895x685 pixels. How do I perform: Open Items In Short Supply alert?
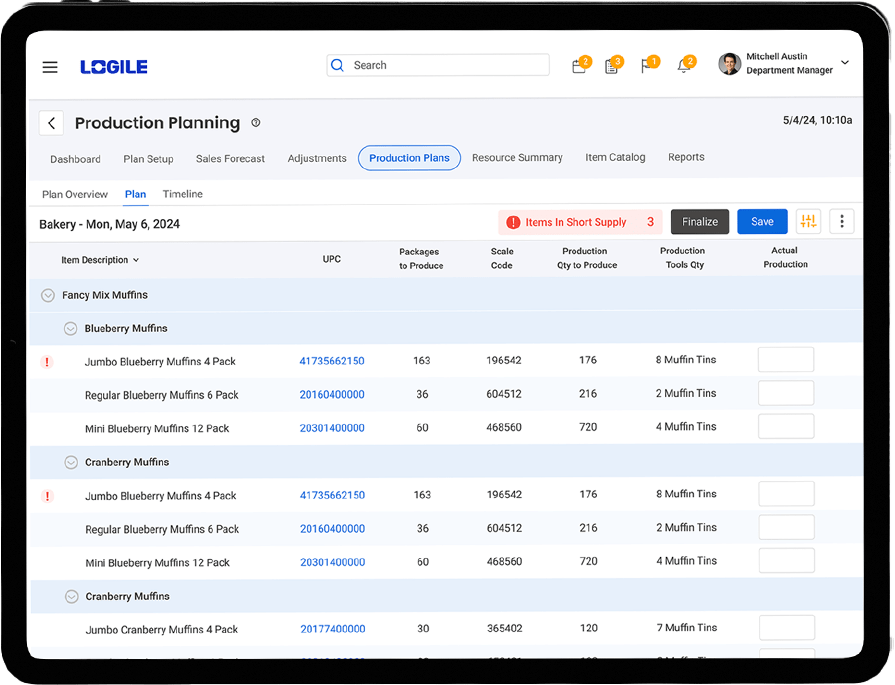[x=580, y=222]
